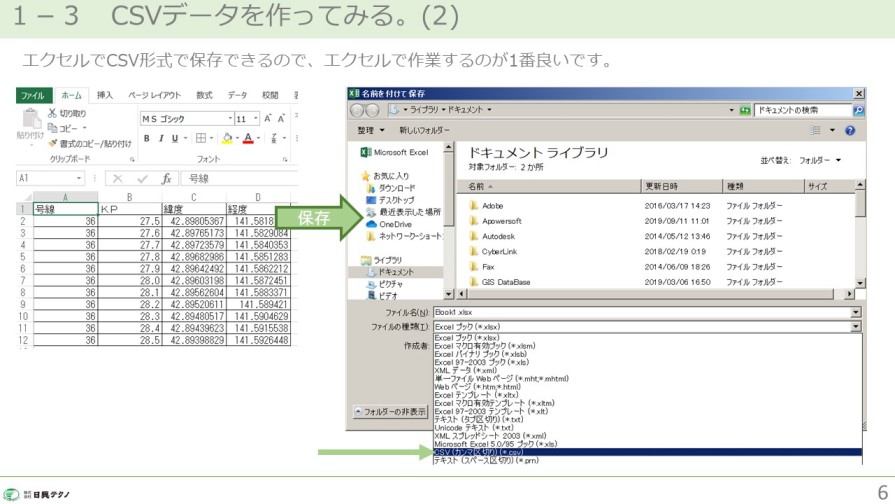This screenshot has width=895, height=504.
Task: Click the Hide Folders (フォルダーの非表示) button
Action: (391, 412)
